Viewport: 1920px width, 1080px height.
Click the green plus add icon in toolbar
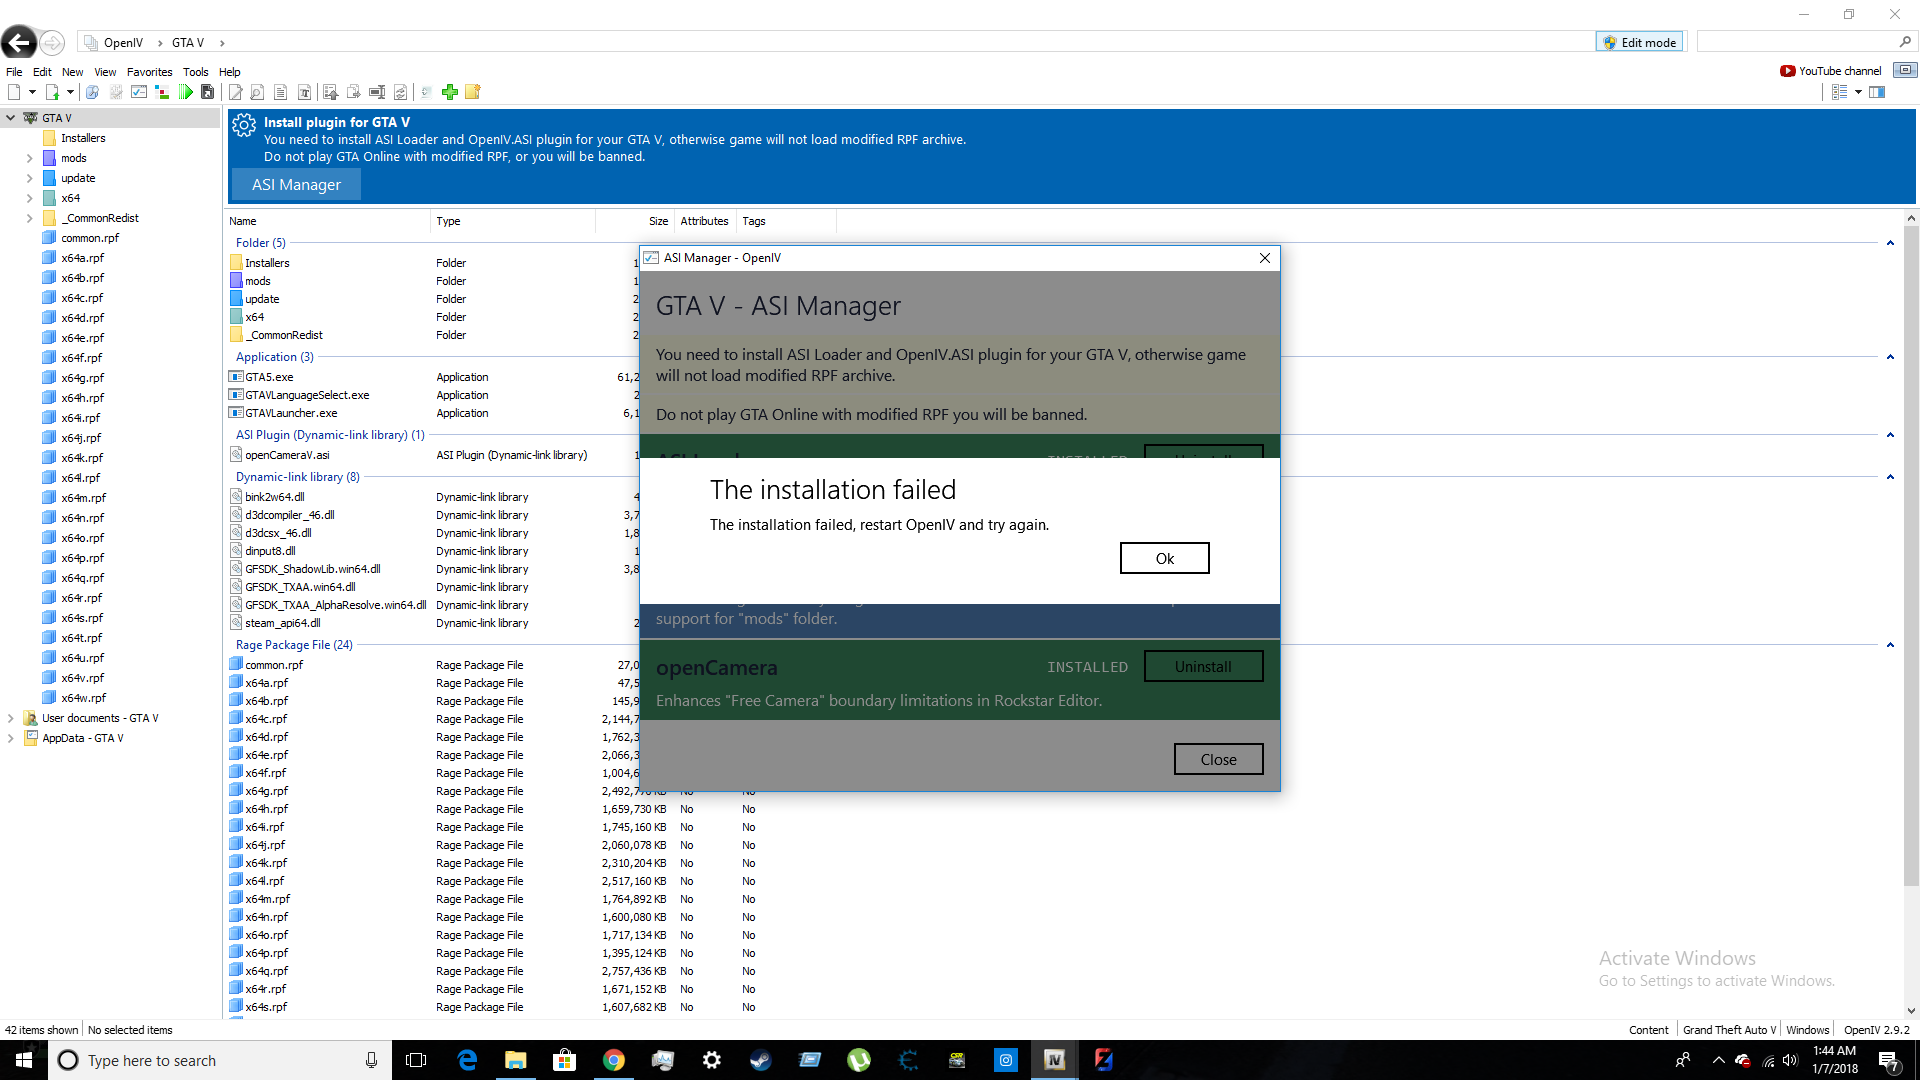tap(450, 92)
